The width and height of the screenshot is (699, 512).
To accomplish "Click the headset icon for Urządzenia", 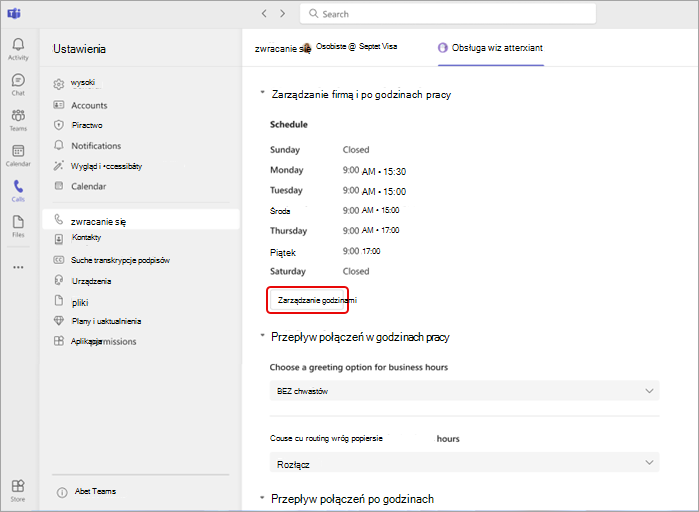I will (x=59, y=280).
